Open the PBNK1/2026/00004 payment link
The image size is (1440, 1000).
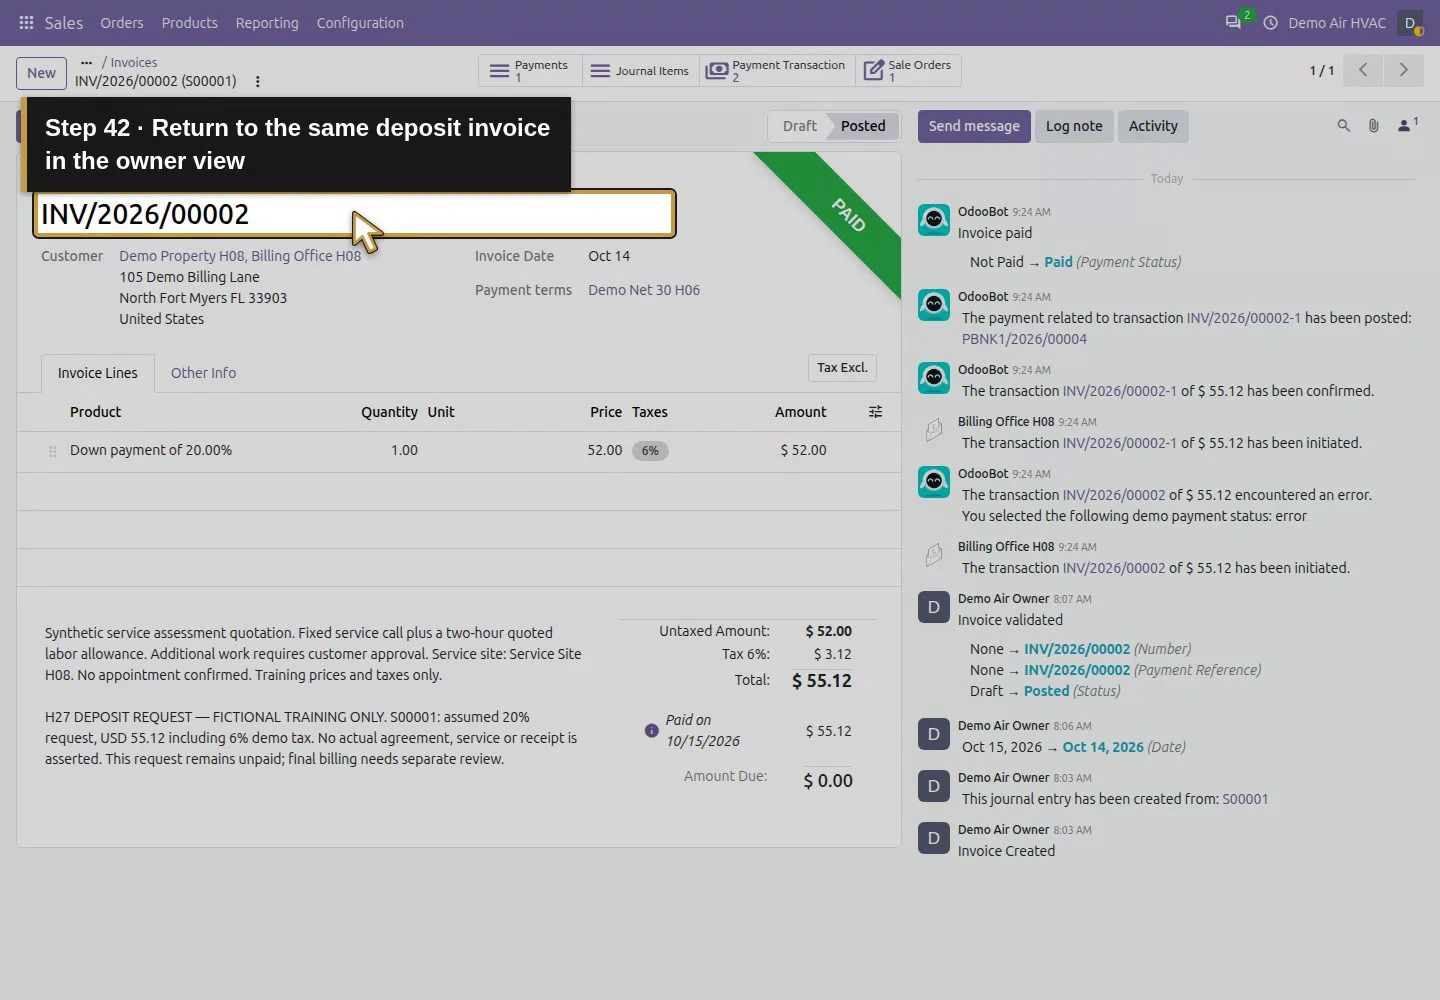coord(1024,339)
